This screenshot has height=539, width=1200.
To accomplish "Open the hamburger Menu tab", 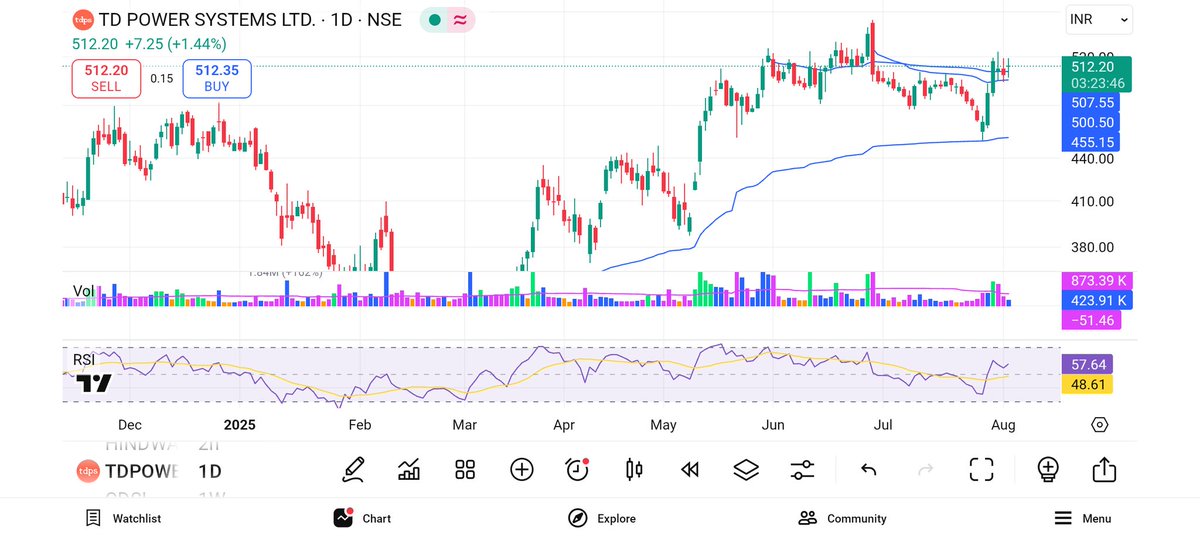I will (x=1083, y=518).
